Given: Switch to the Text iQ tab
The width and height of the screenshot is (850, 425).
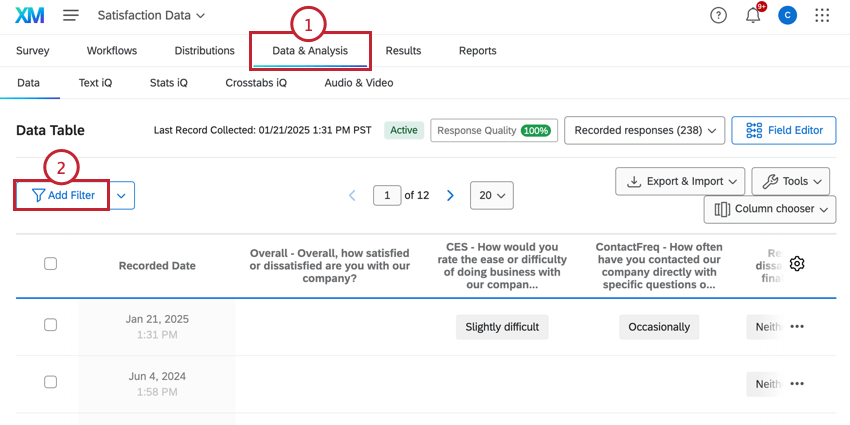Looking at the screenshot, I should click(95, 83).
